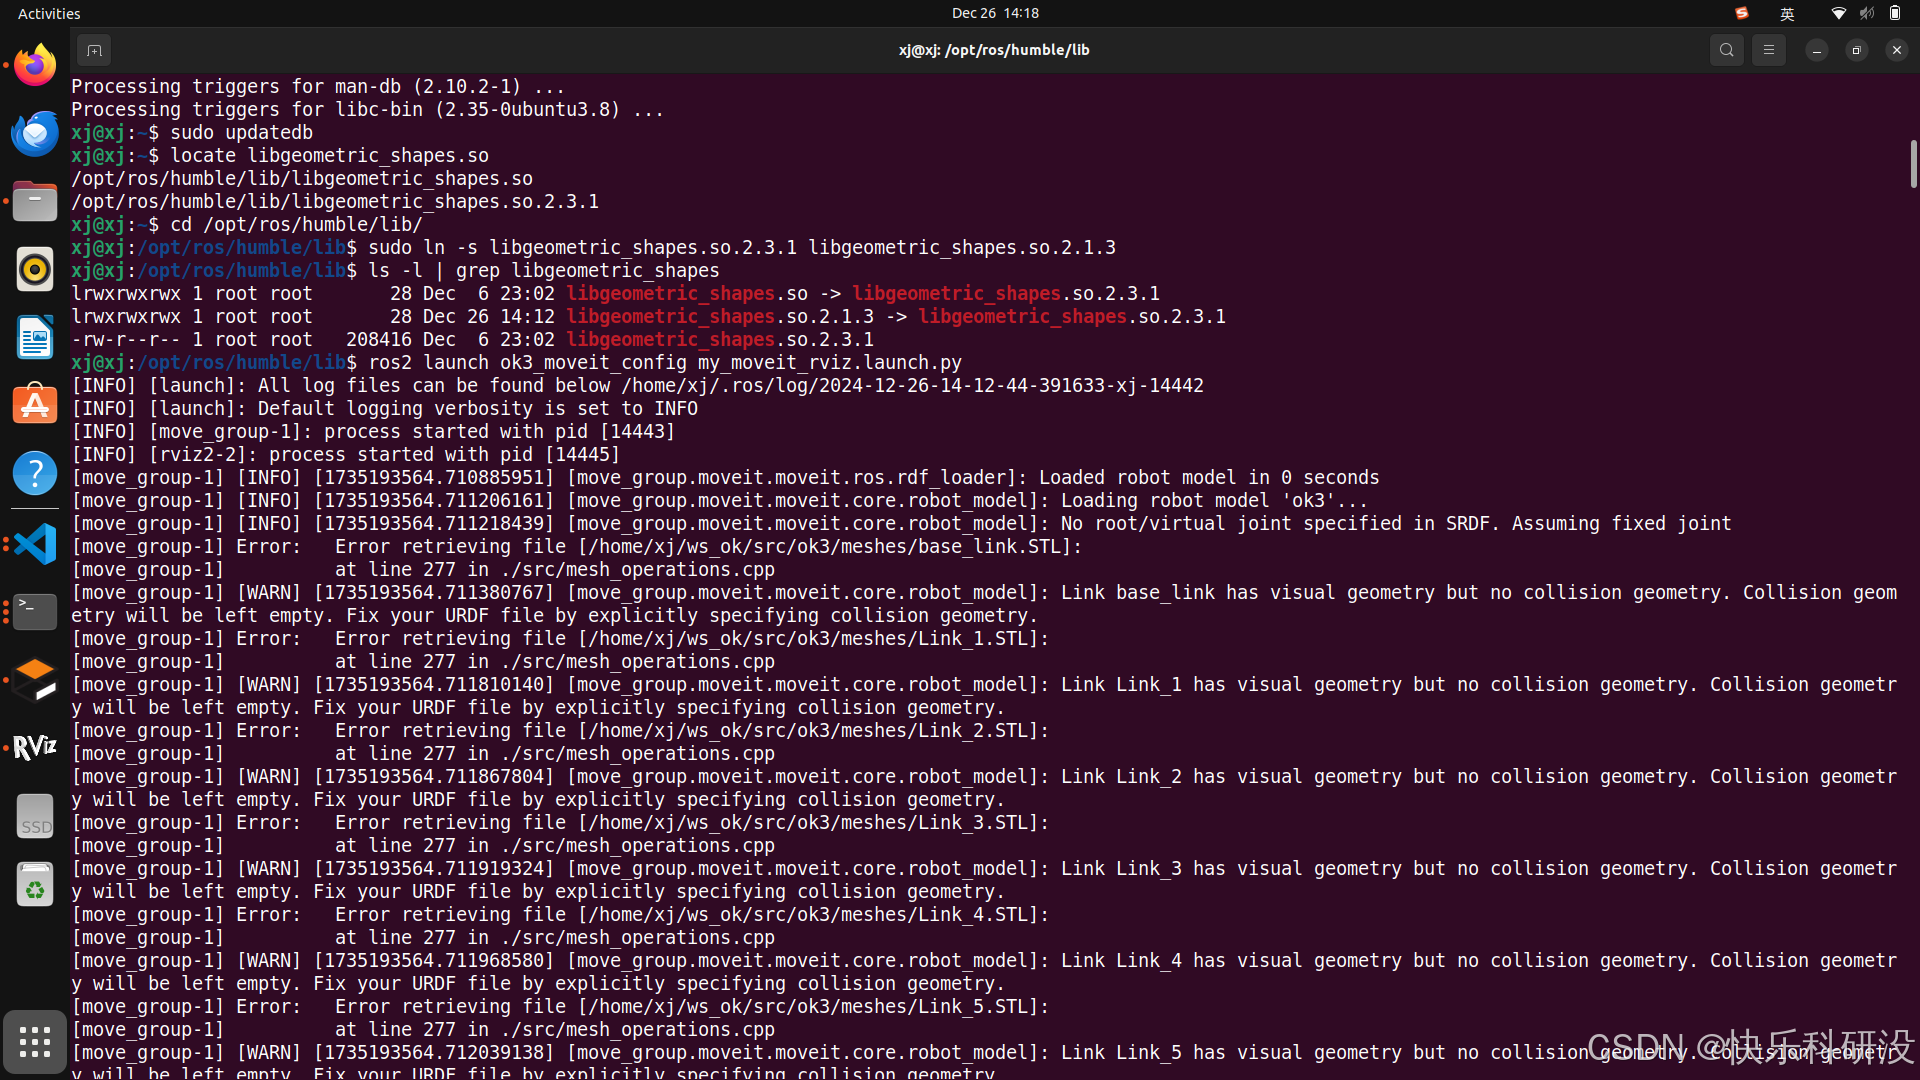This screenshot has width=1920, height=1080.
Task: Open the Help icon in dock
Action: tap(35, 474)
